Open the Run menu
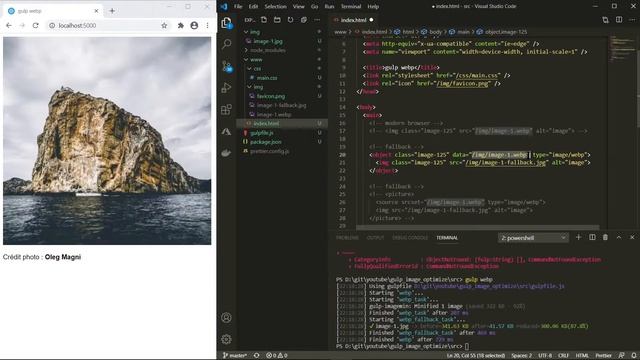 tap(329, 7)
